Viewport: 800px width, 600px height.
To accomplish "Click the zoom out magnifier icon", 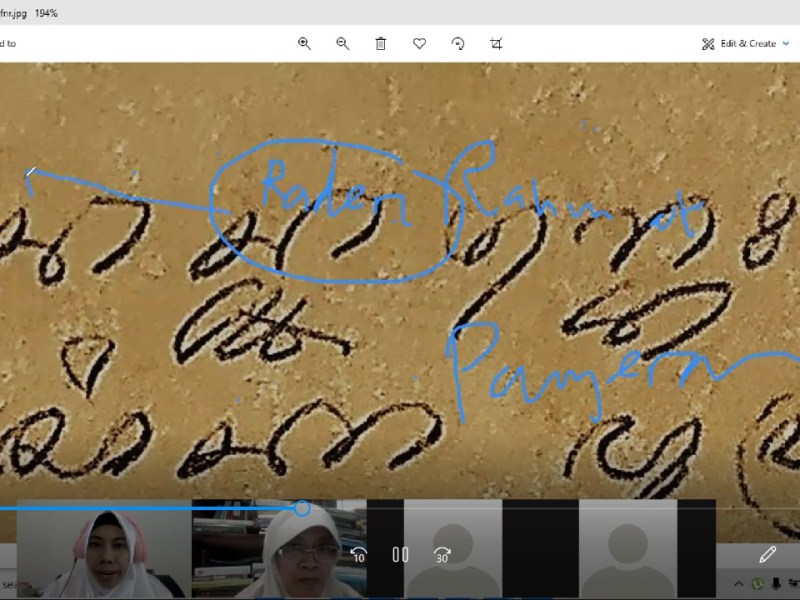I will point(342,43).
